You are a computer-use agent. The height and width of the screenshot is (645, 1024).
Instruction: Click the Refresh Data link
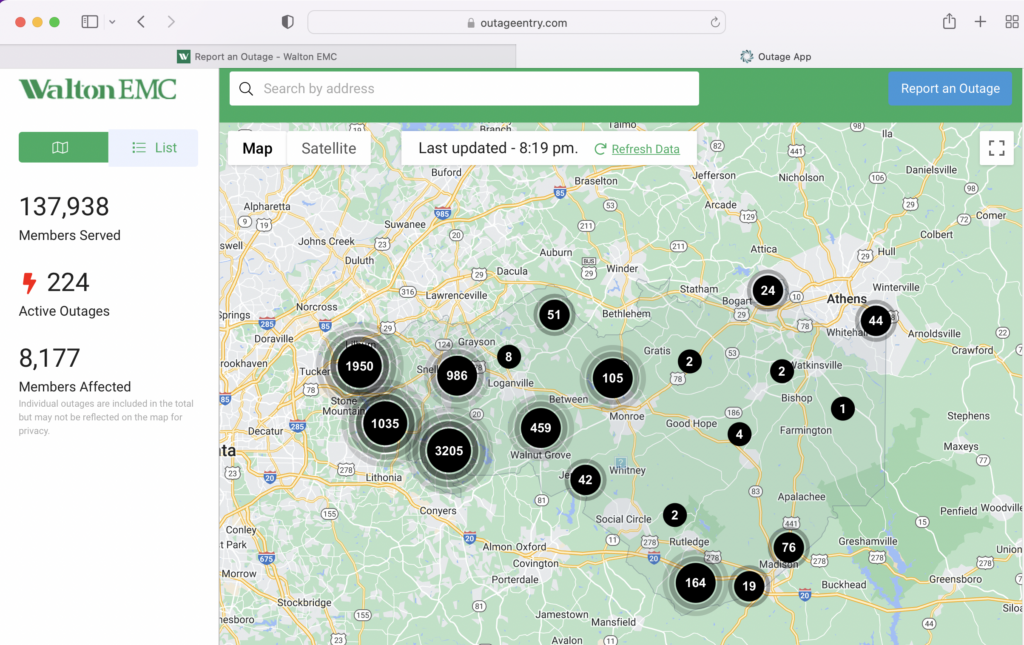click(645, 149)
